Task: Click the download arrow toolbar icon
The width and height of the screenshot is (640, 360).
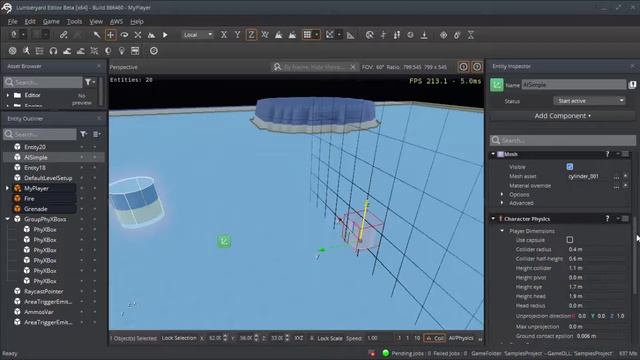Action: point(424,35)
